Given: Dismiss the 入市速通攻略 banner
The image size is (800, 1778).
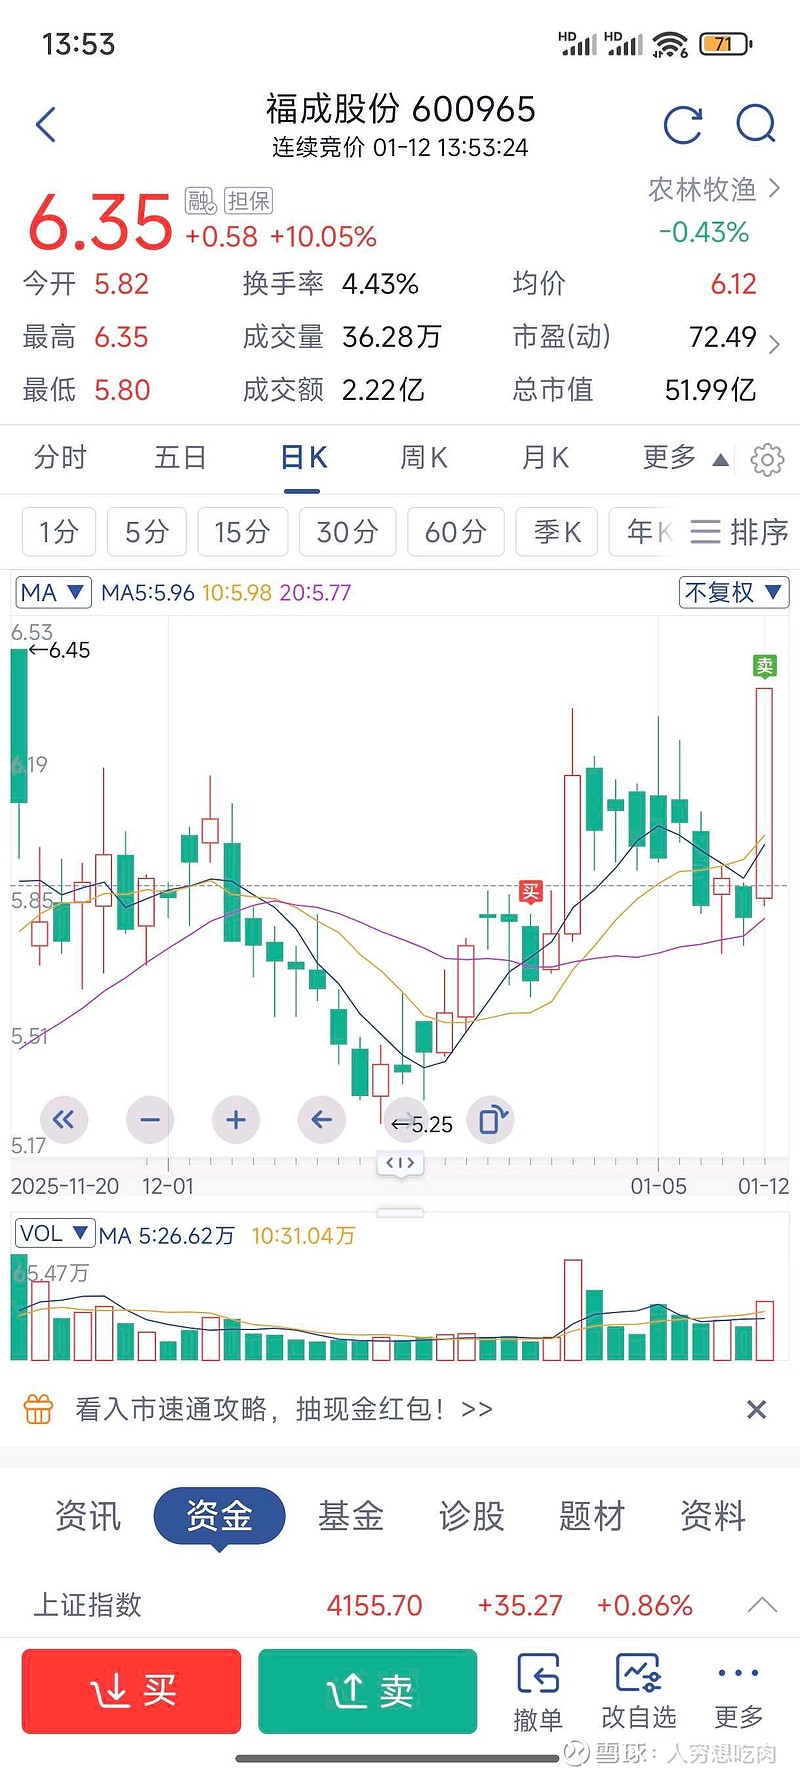Looking at the screenshot, I should click(756, 1410).
